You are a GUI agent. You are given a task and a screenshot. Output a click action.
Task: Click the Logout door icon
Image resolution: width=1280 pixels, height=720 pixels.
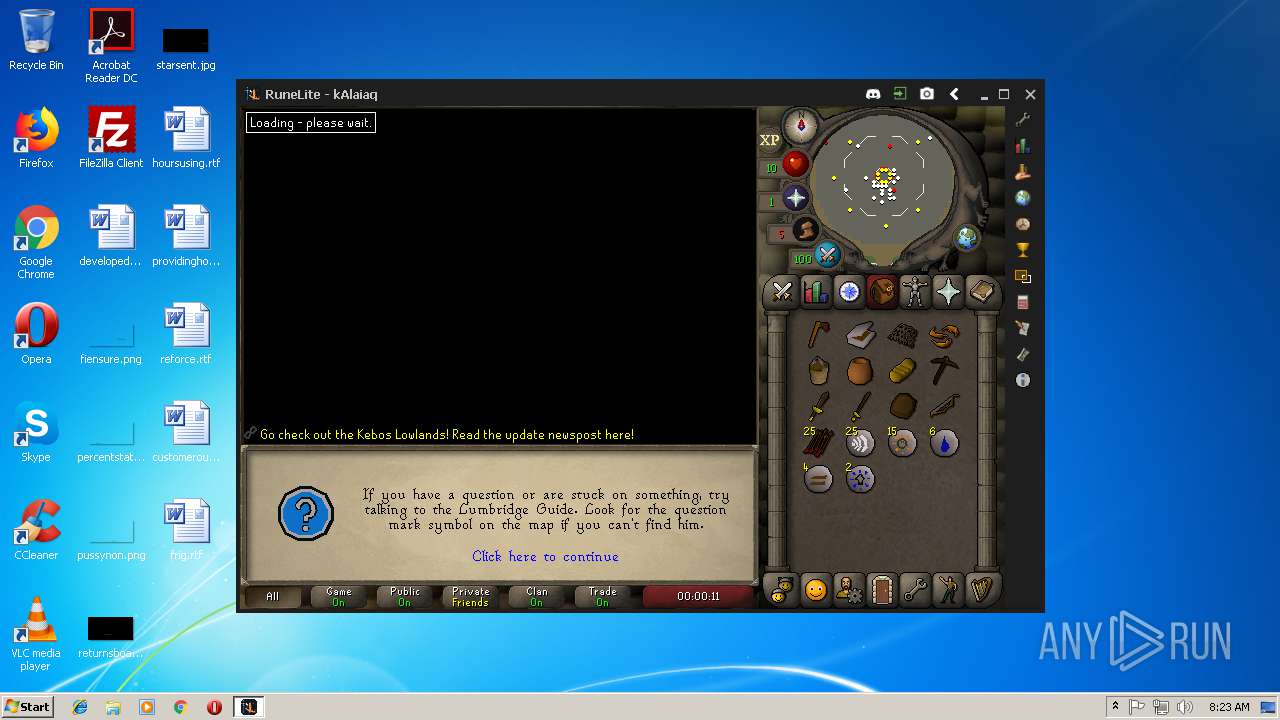[x=882, y=590]
